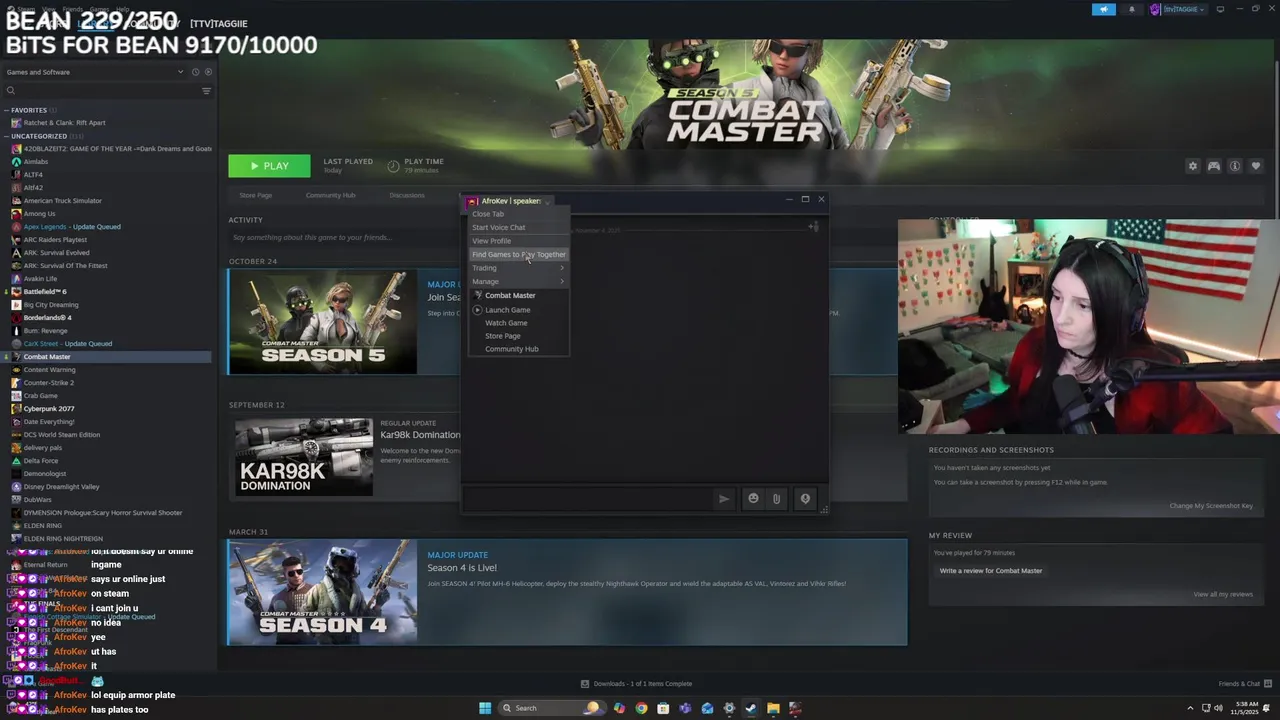This screenshot has height=720, width=1280.
Task: Click Steam announcements megaphone button
Action: tap(1104, 9)
